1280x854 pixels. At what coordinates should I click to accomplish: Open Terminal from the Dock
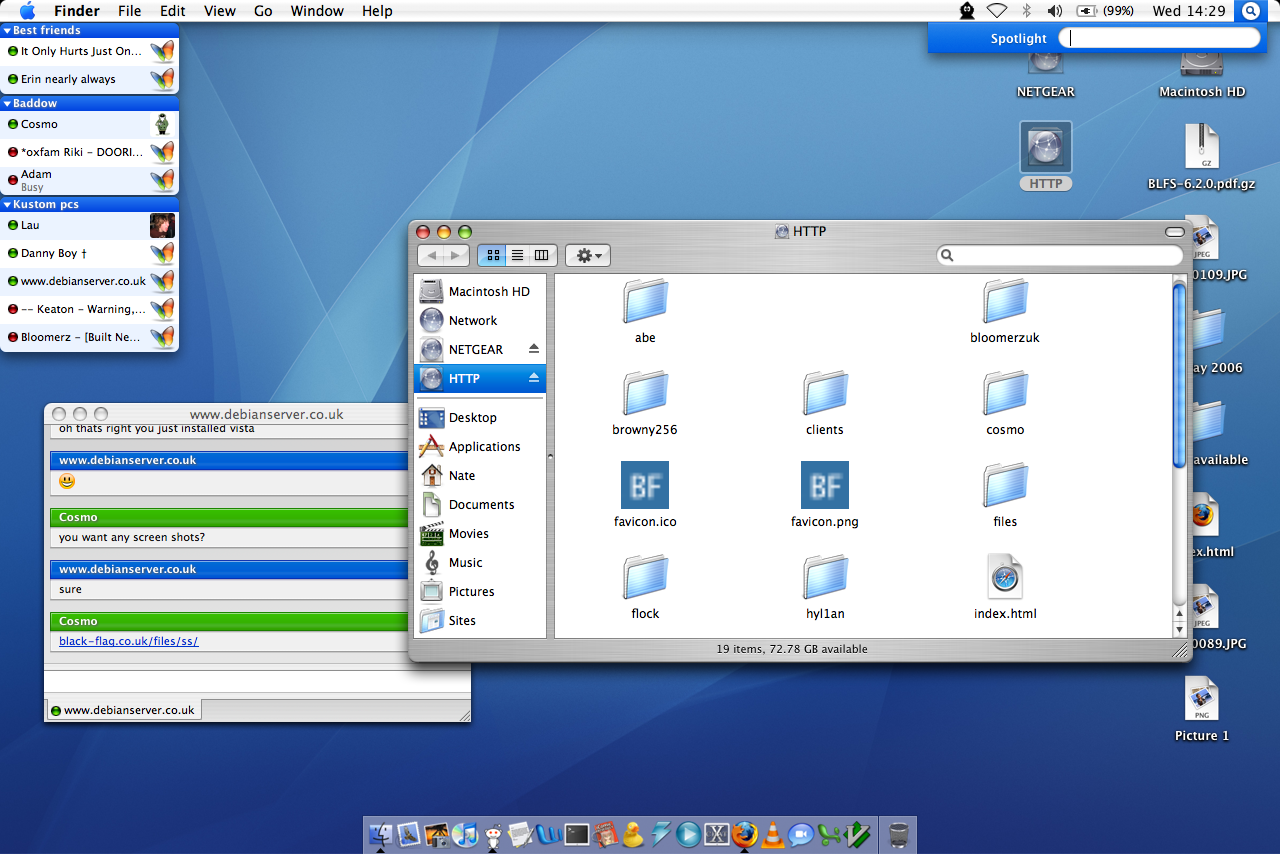577,833
